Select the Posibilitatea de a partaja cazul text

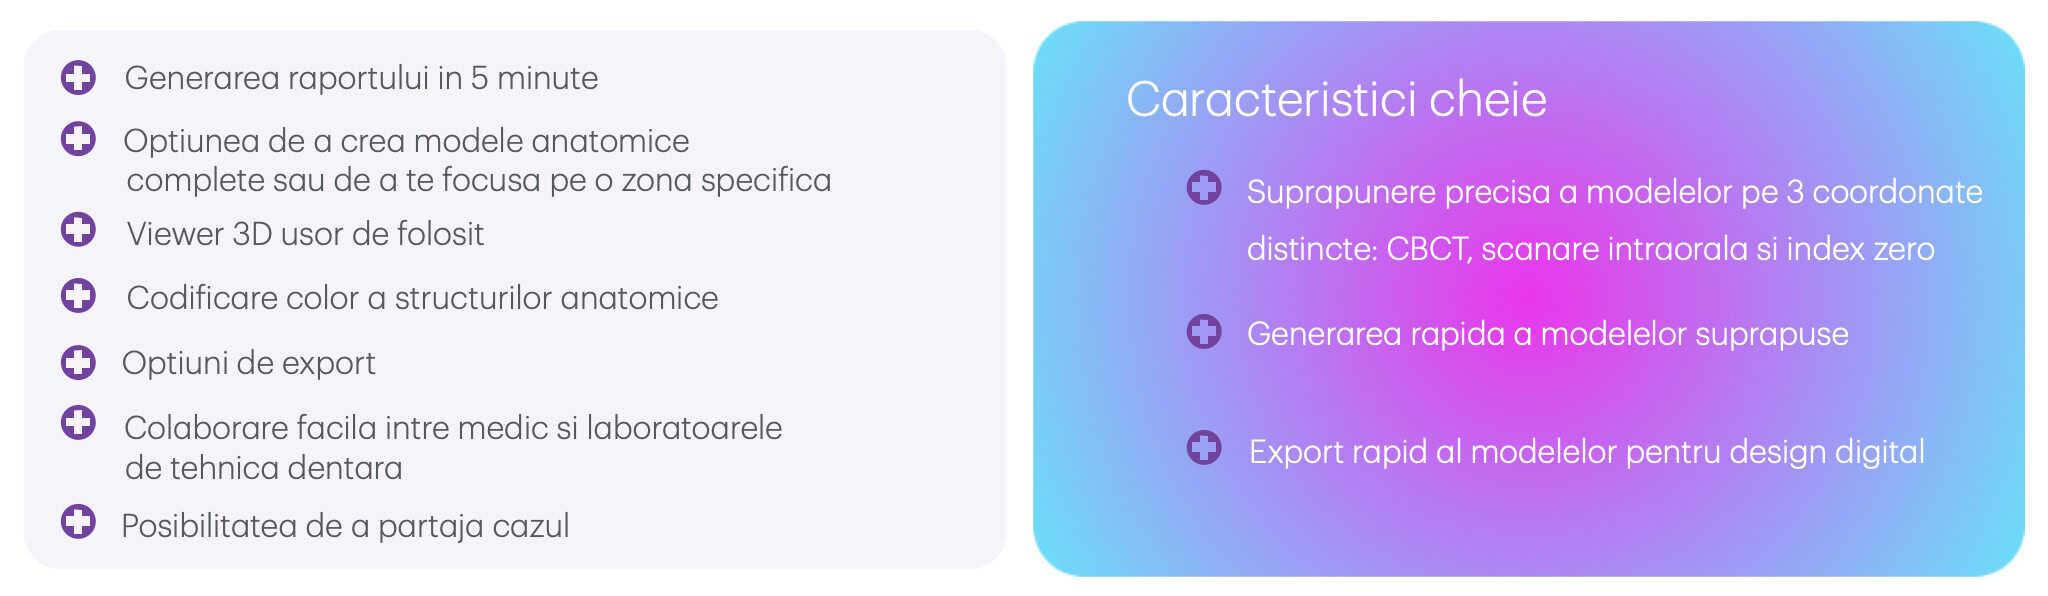(x=345, y=526)
